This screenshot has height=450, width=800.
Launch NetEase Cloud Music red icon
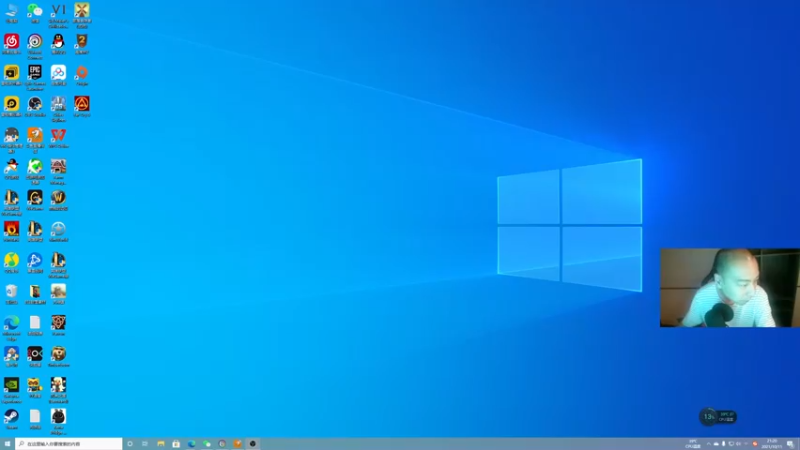click(11, 44)
